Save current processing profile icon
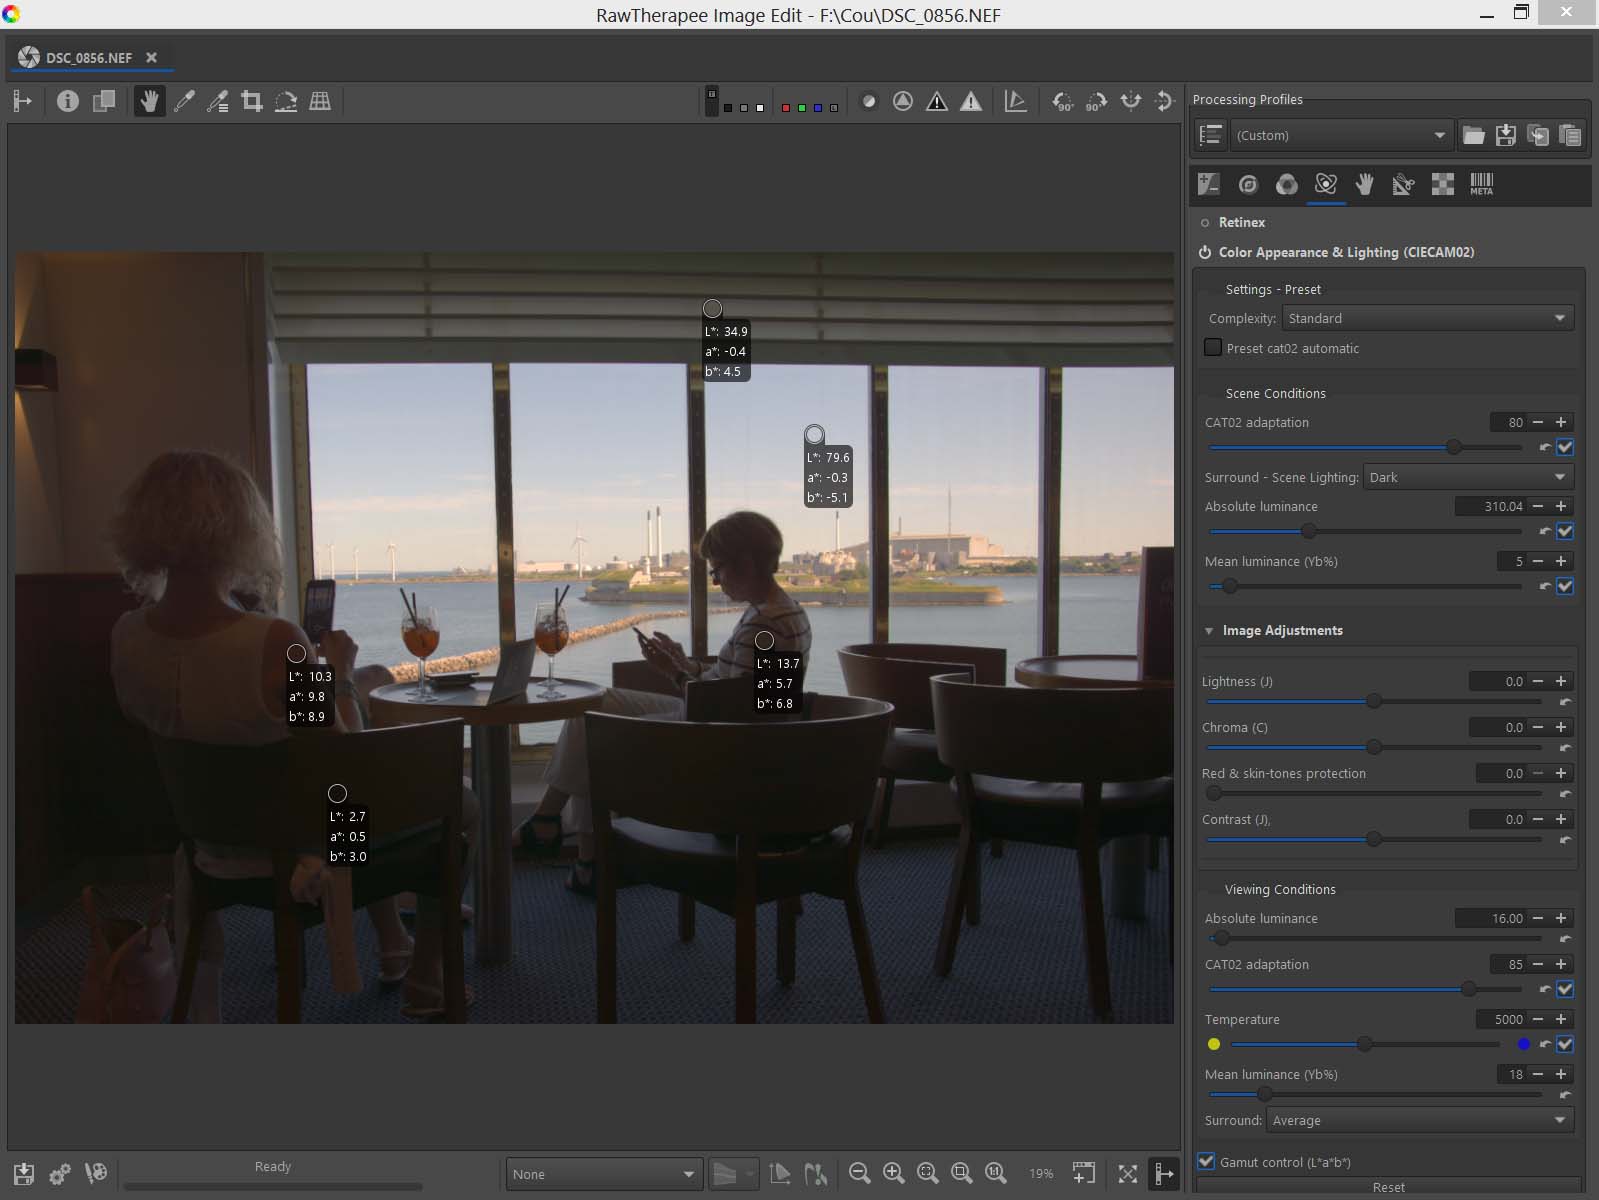This screenshot has height=1200, width=1599. point(1506,135)
